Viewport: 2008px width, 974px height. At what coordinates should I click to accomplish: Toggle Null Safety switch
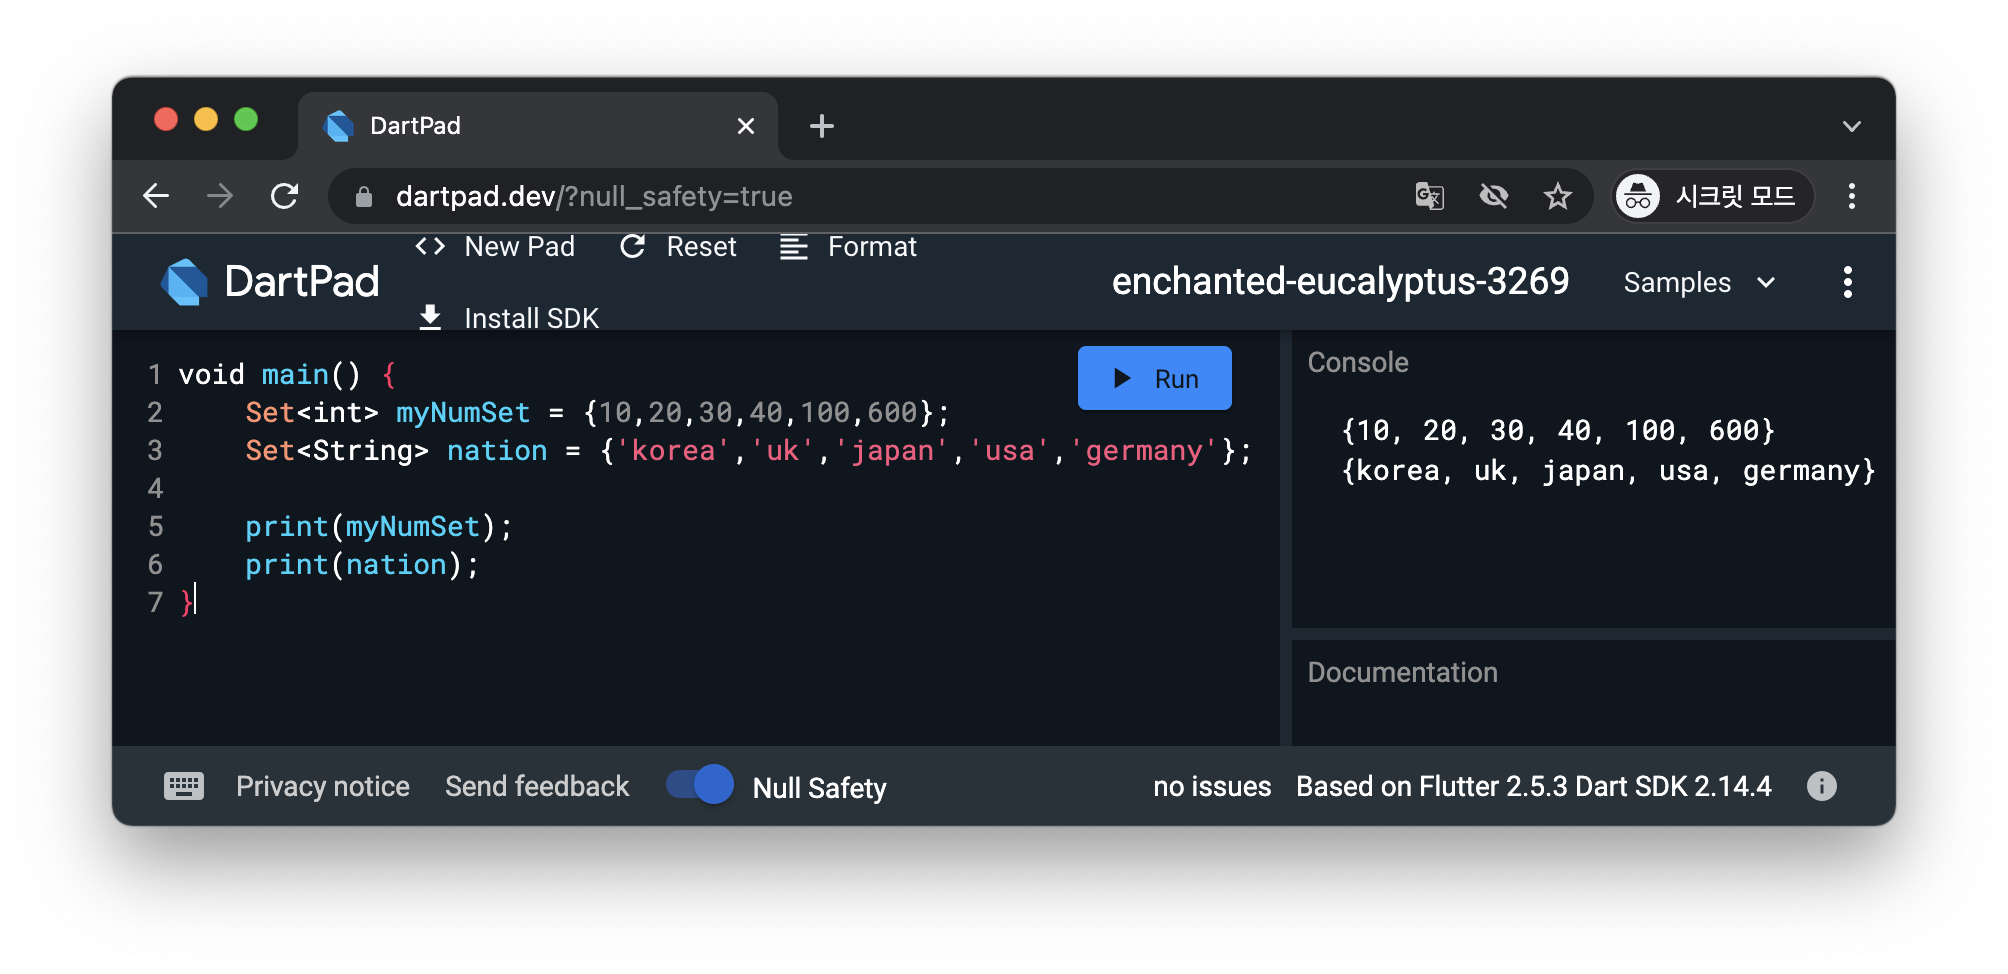tap(700, 785)
